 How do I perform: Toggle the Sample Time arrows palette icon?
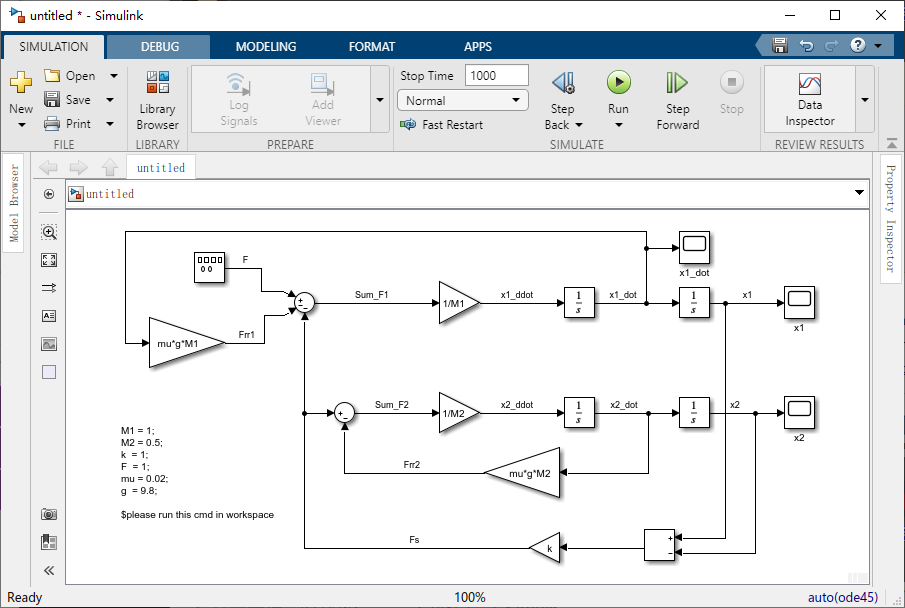click(x=49, y=288)
